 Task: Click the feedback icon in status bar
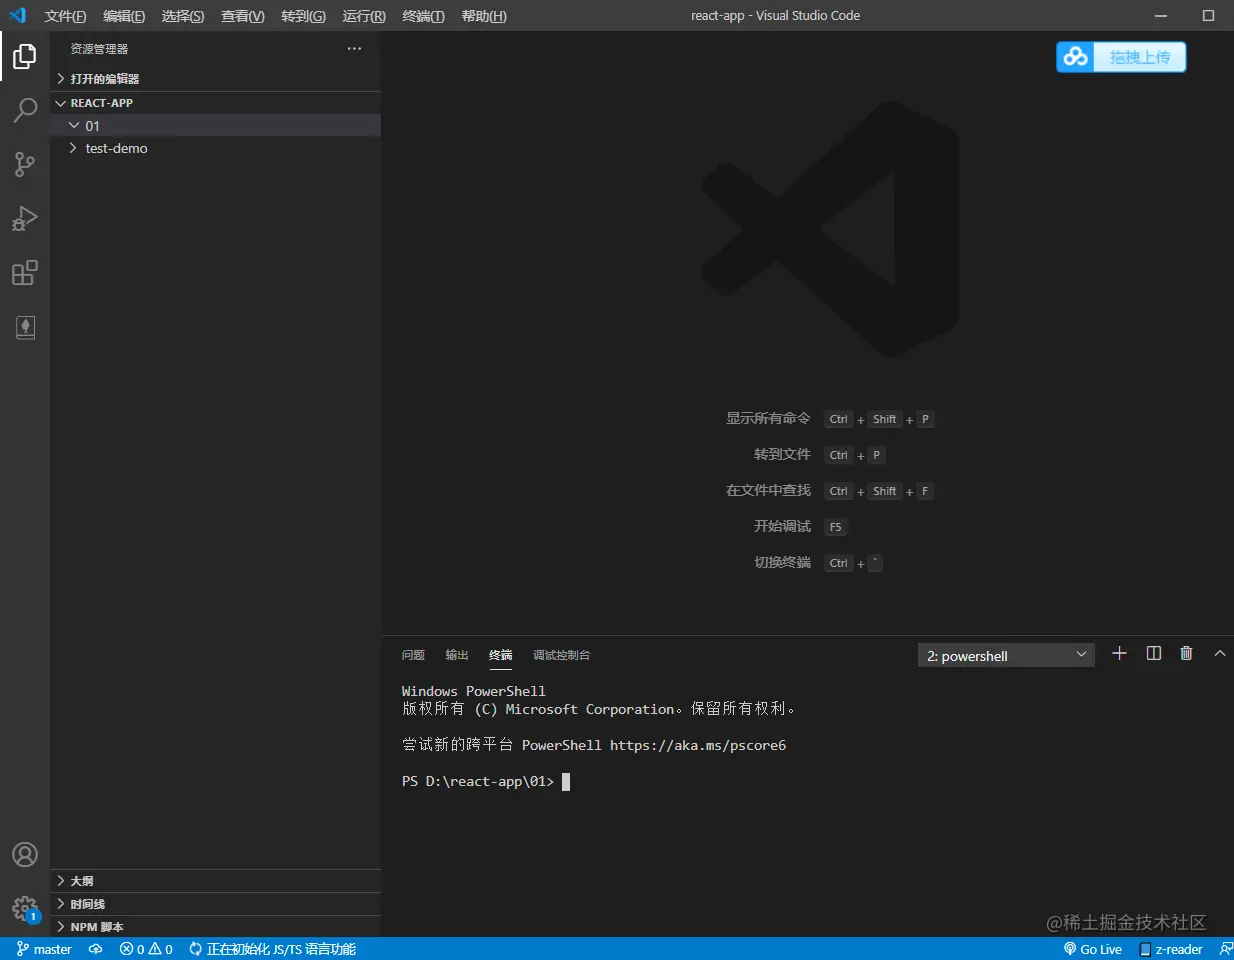(x=1225, y=949)
